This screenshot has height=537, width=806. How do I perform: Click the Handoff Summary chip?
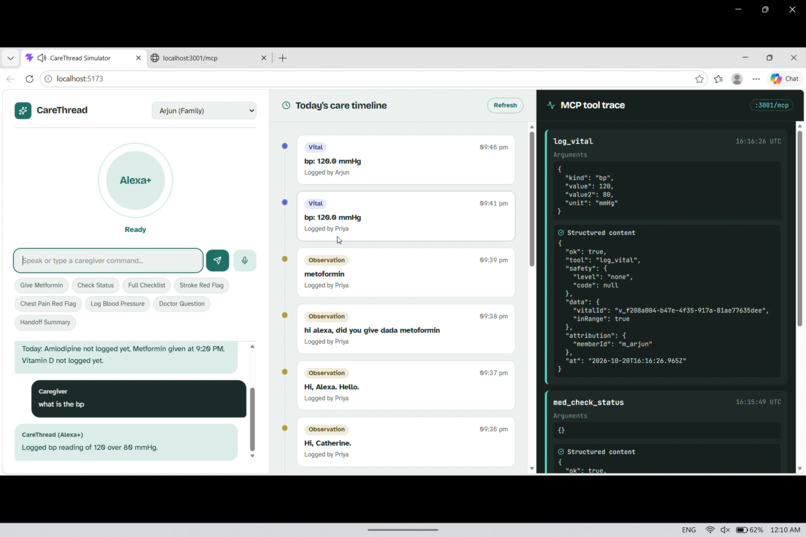[x=45, y=322]
